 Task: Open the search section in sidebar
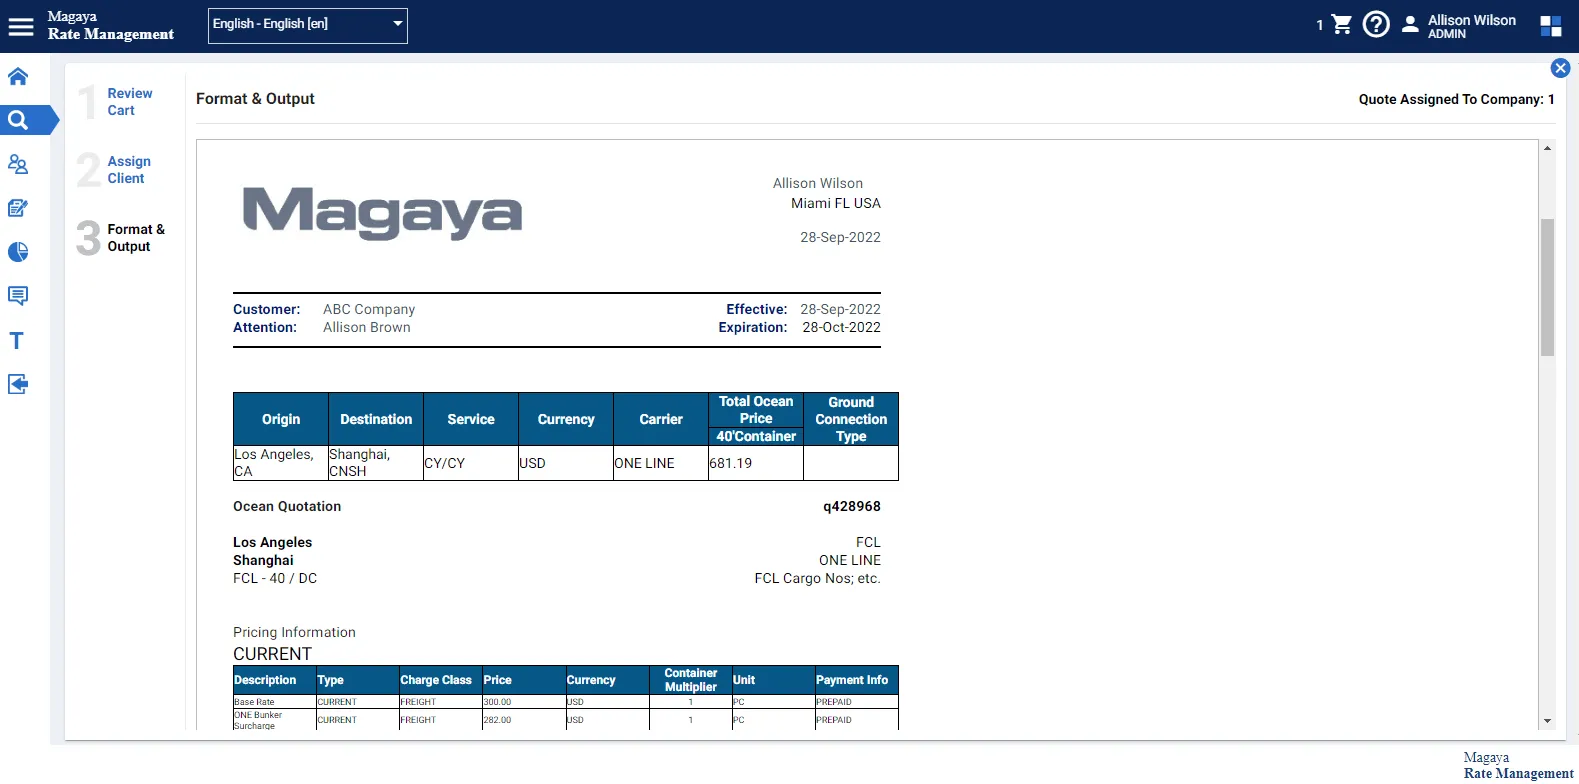[x=18, y=120]
